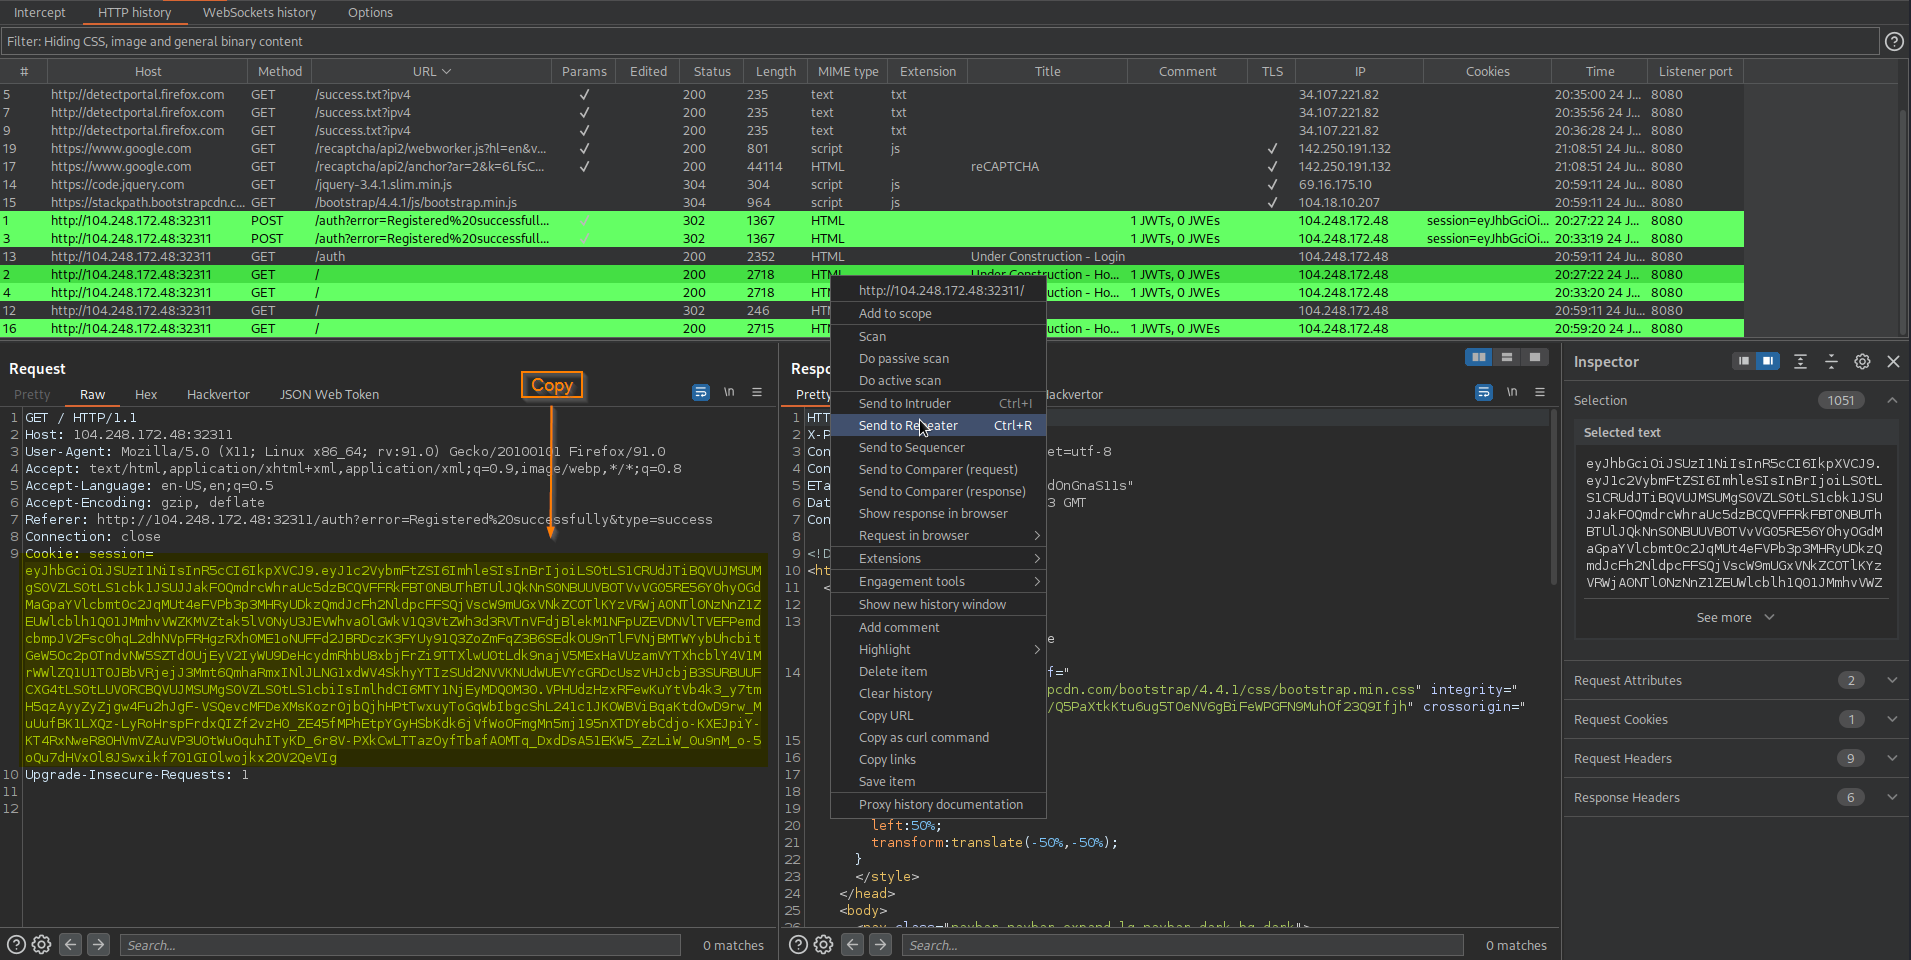The image size is (1911, 960).
Task: Collapse the Selection section in Inspector
Action: (1892, 400)
